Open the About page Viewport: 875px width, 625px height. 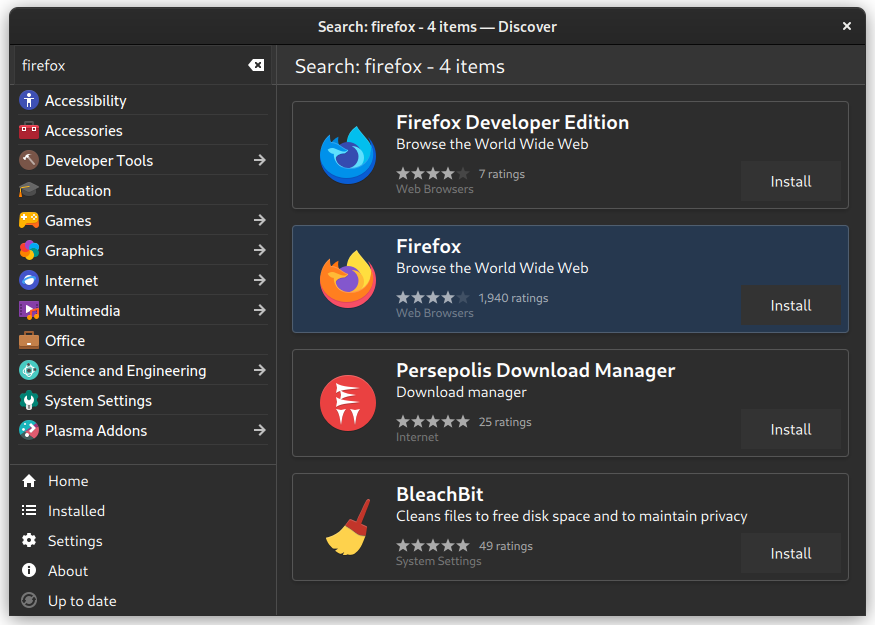pyautogui.click(x=67, y=571)
